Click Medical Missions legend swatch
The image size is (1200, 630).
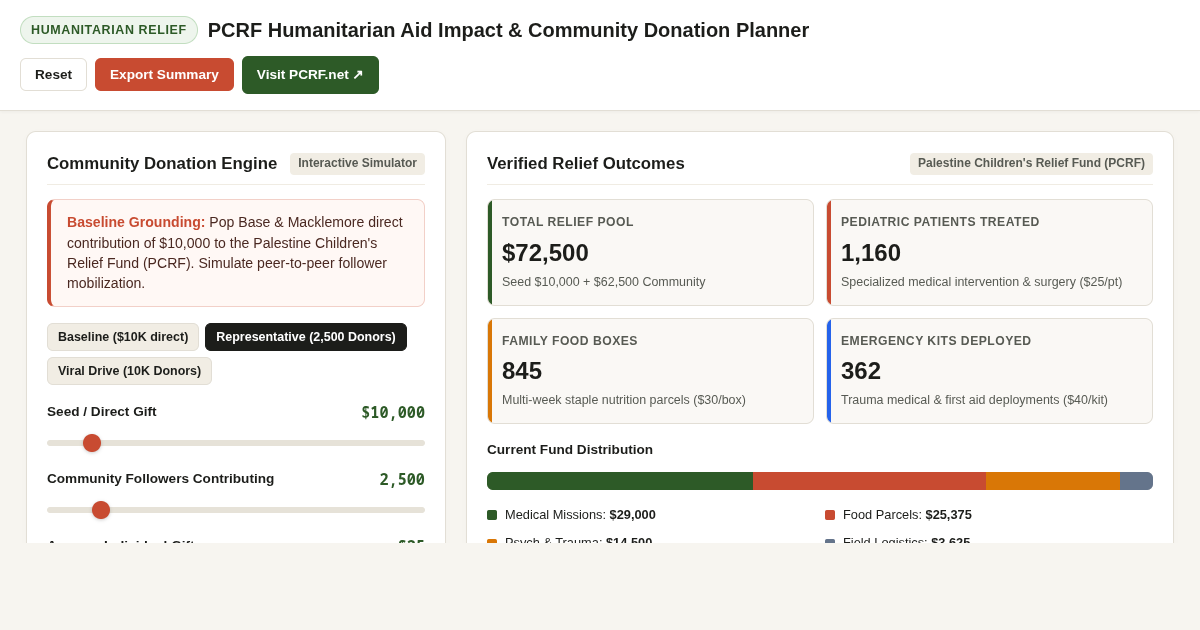coord(492,515)
